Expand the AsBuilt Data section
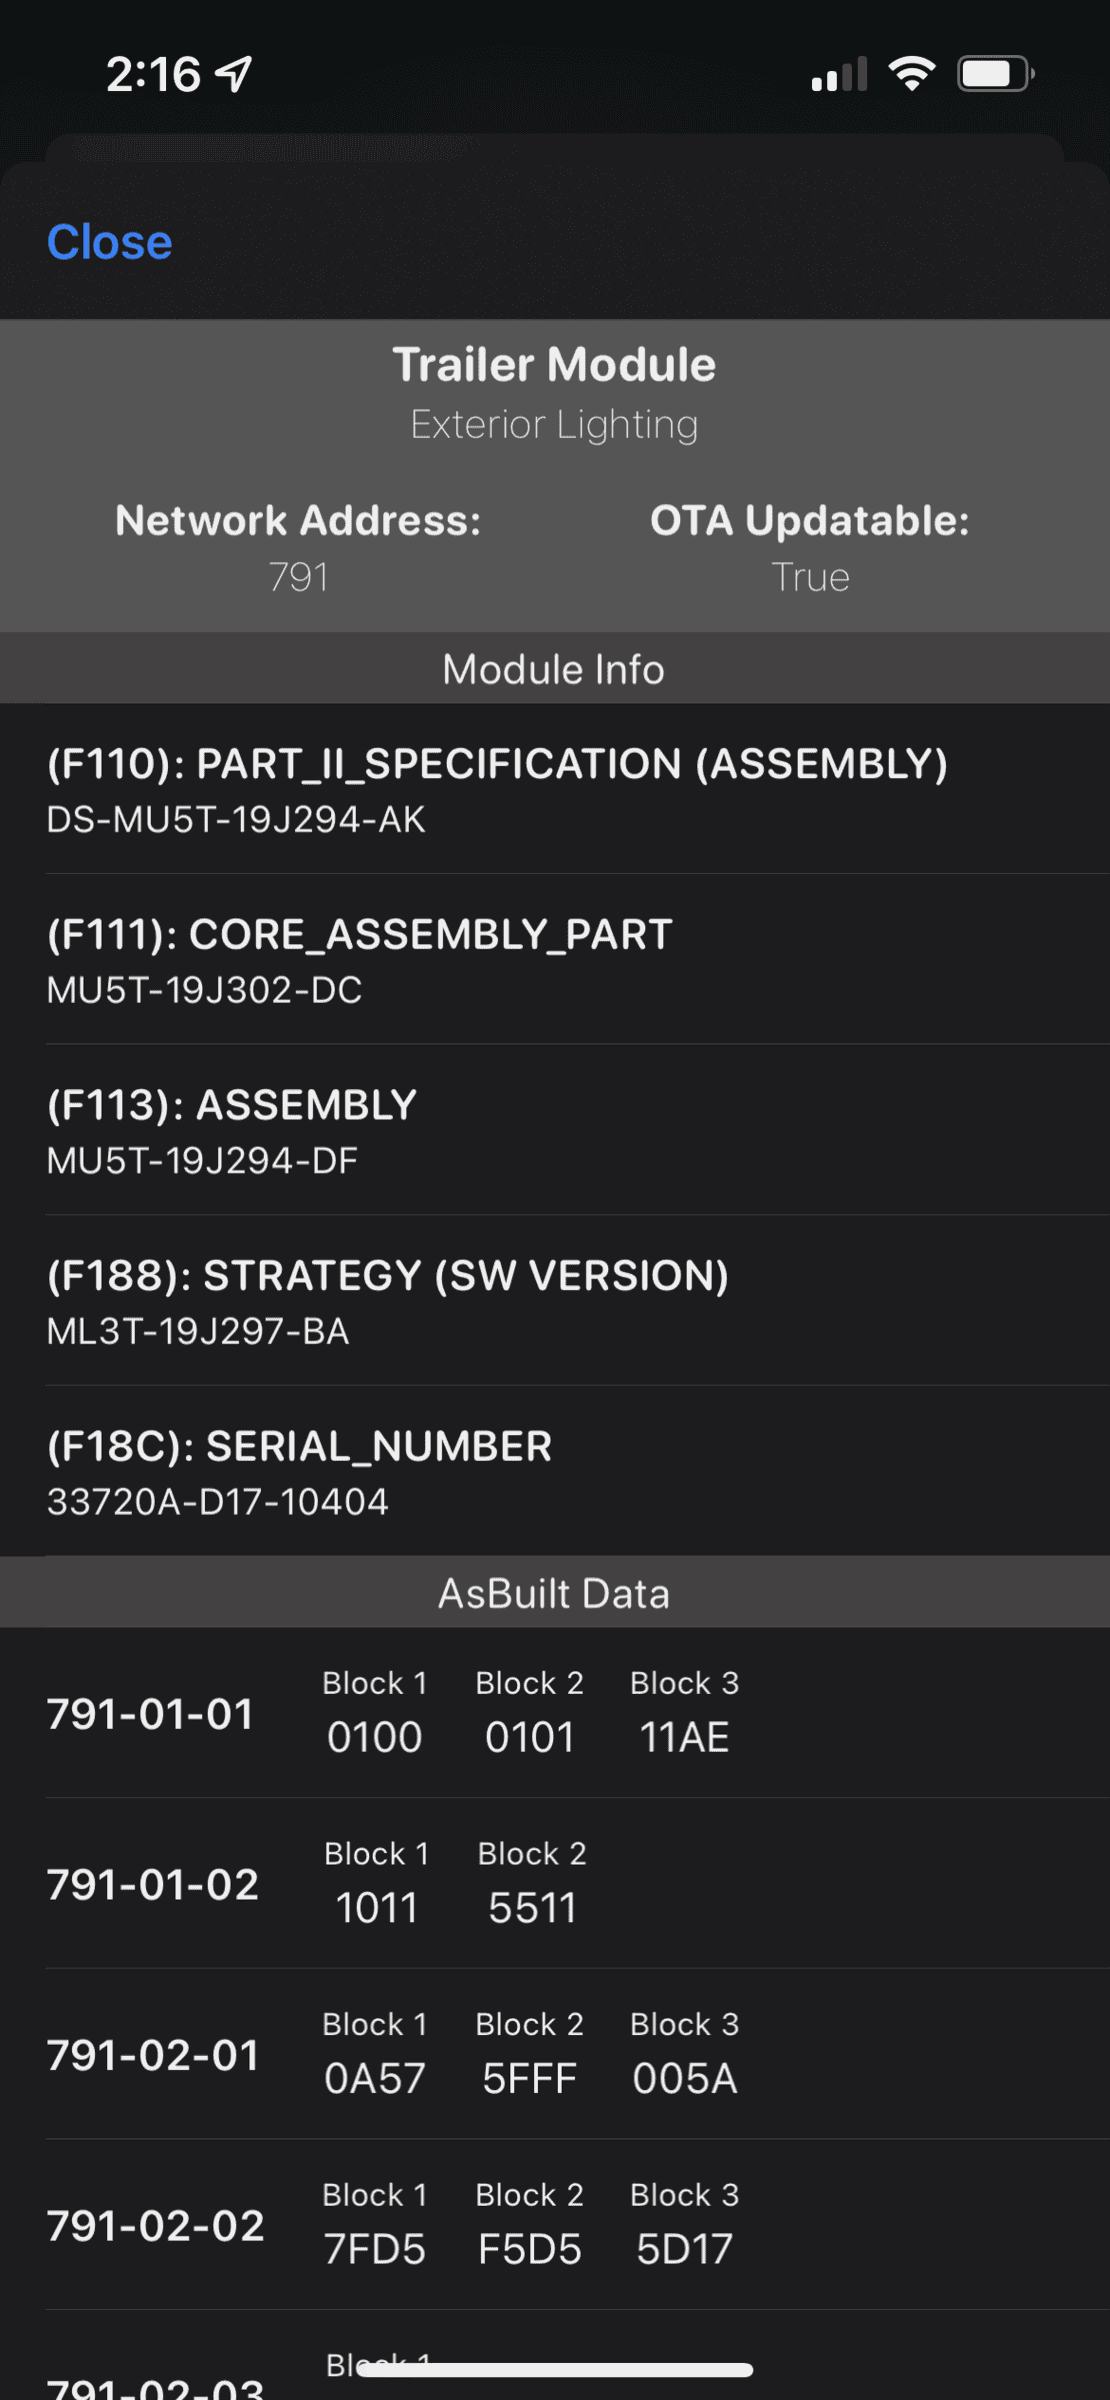The image size is (1110, 2400). point(553,1592)
